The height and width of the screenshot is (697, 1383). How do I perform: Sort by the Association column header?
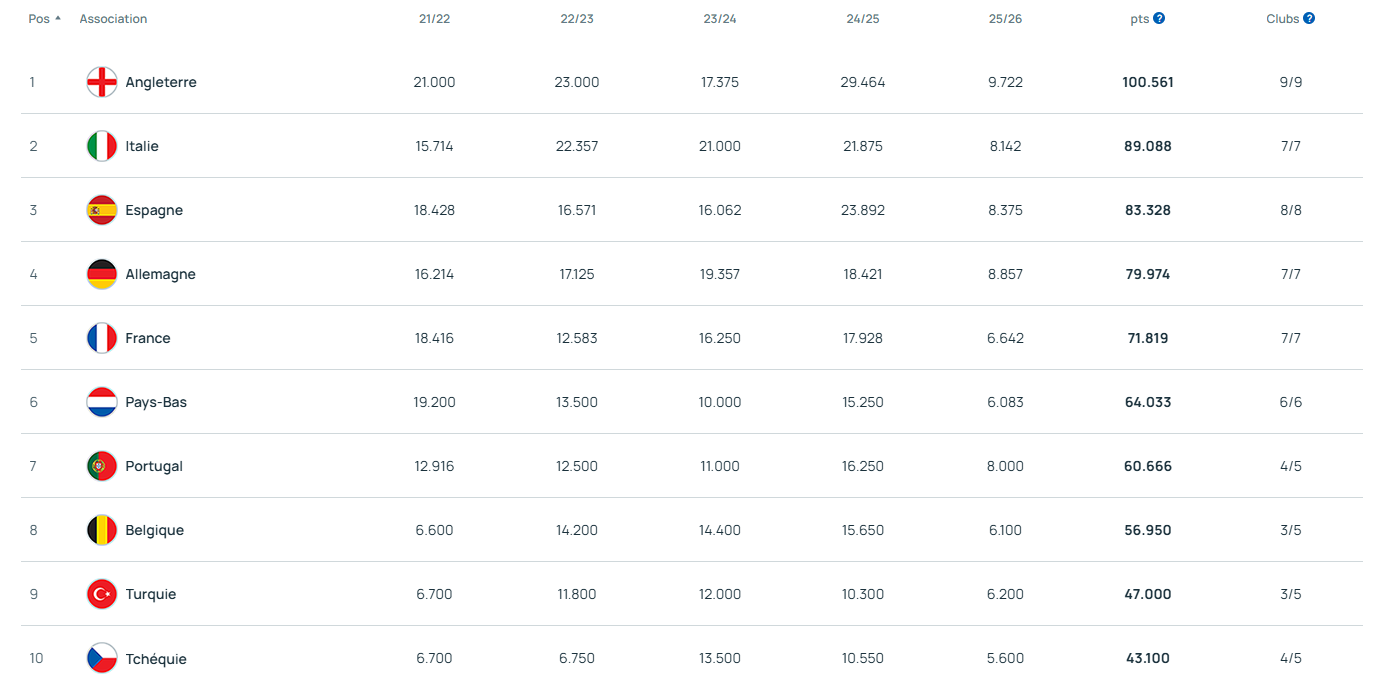tap(113, 19)
